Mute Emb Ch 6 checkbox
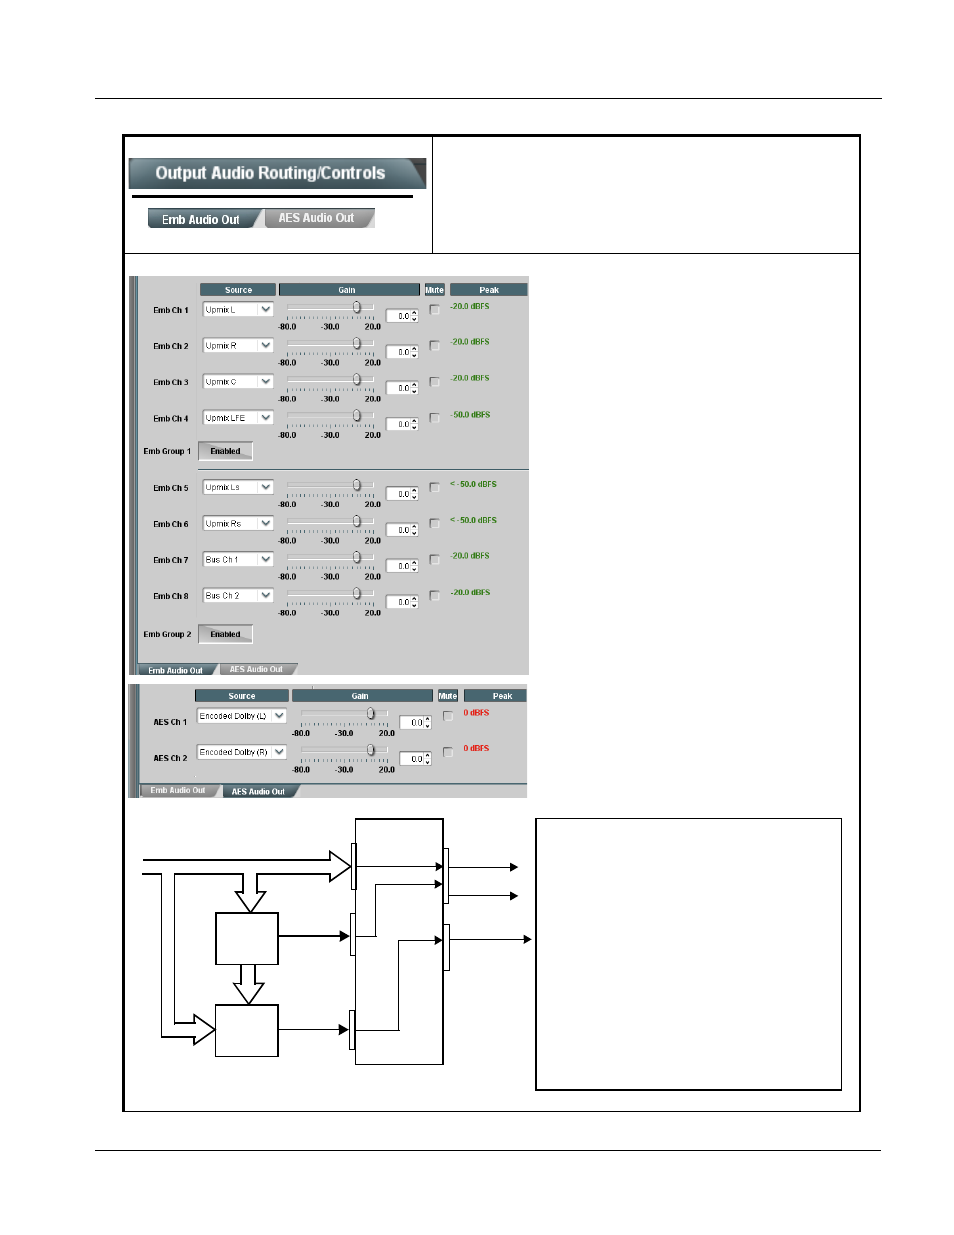The height and width of the screenshot is (1235, 954). point(435,524)
